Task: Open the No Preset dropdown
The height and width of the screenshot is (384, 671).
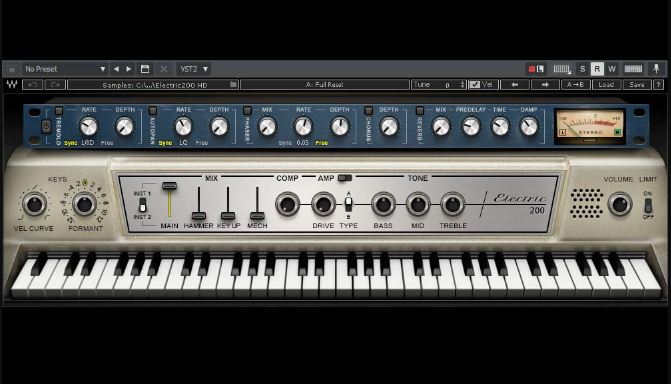Action: (x=65, y=69)
